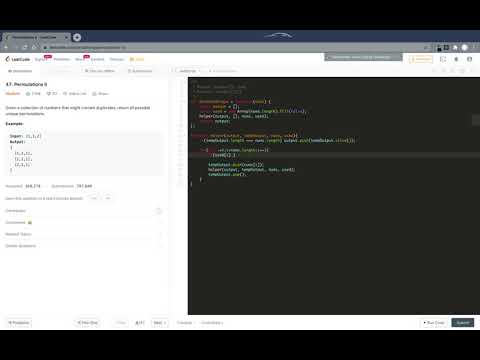Go back in the browser
Viewport: 480px width, 360px height.
click(6, 47)
